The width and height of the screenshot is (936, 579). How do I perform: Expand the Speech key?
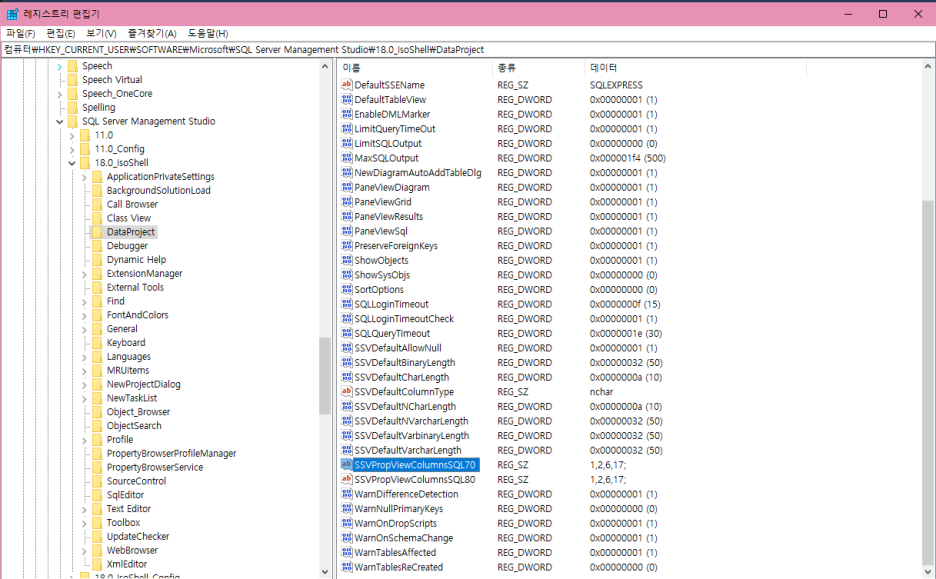tap(60, 66)
